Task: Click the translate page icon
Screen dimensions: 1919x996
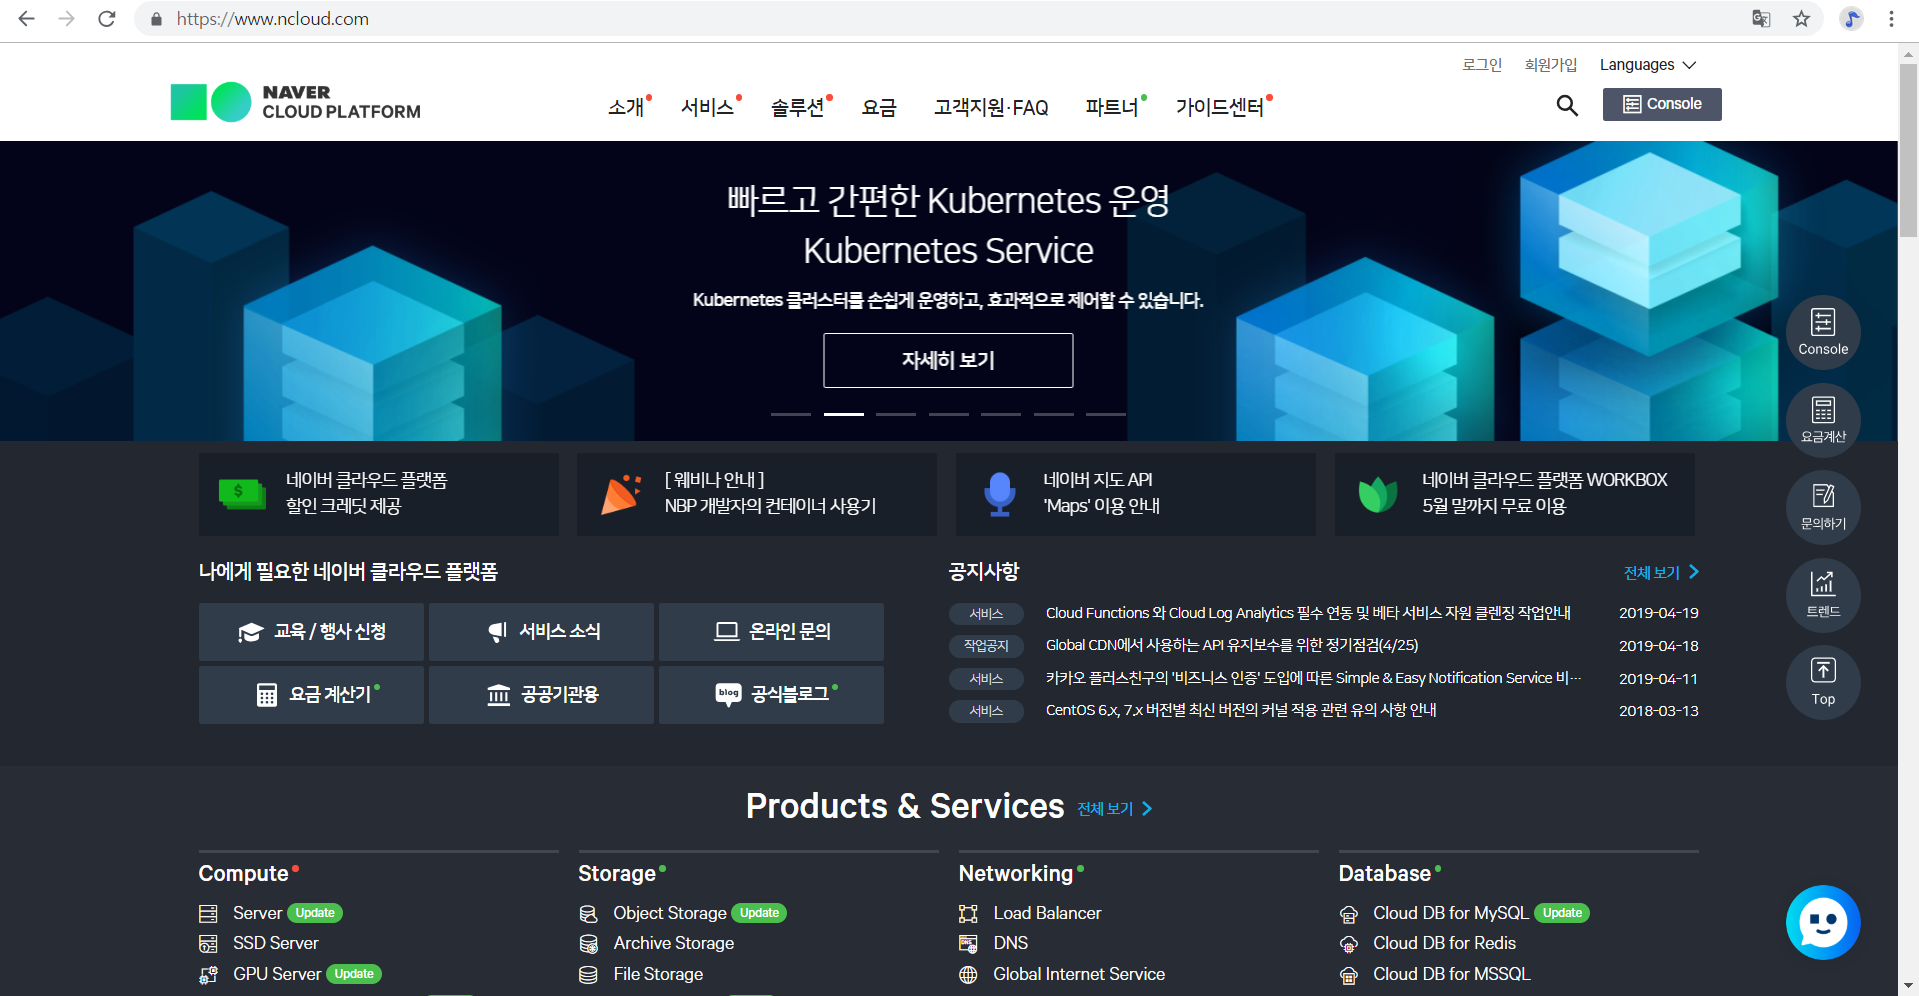Action: click(1761, 19)
